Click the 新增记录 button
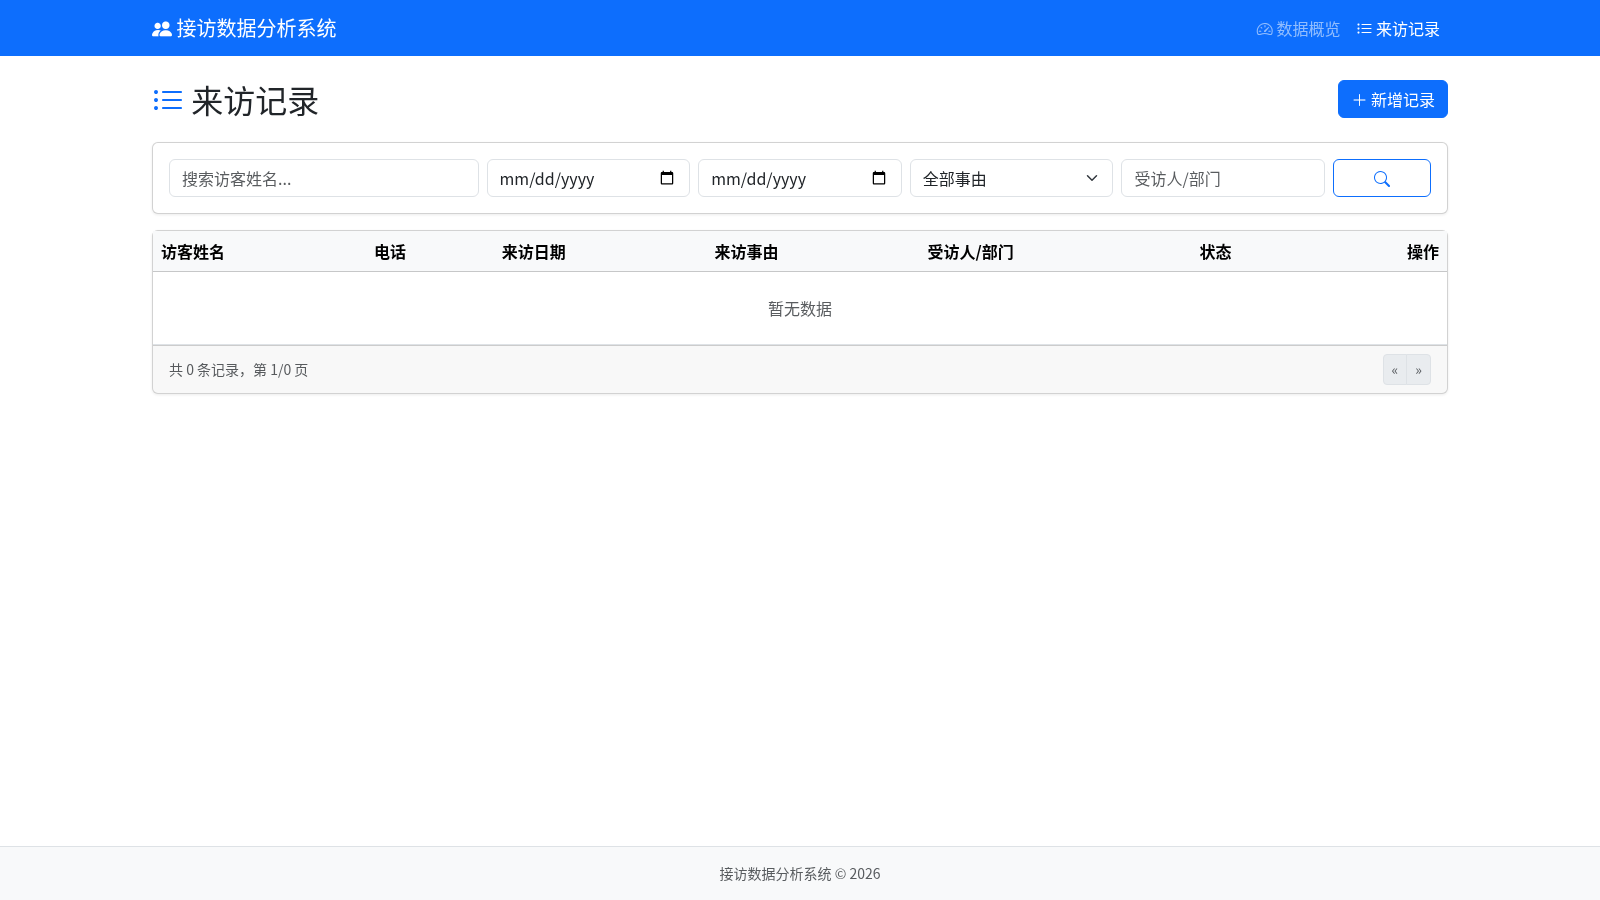The image size is (1600, 900). point(1393,99)
